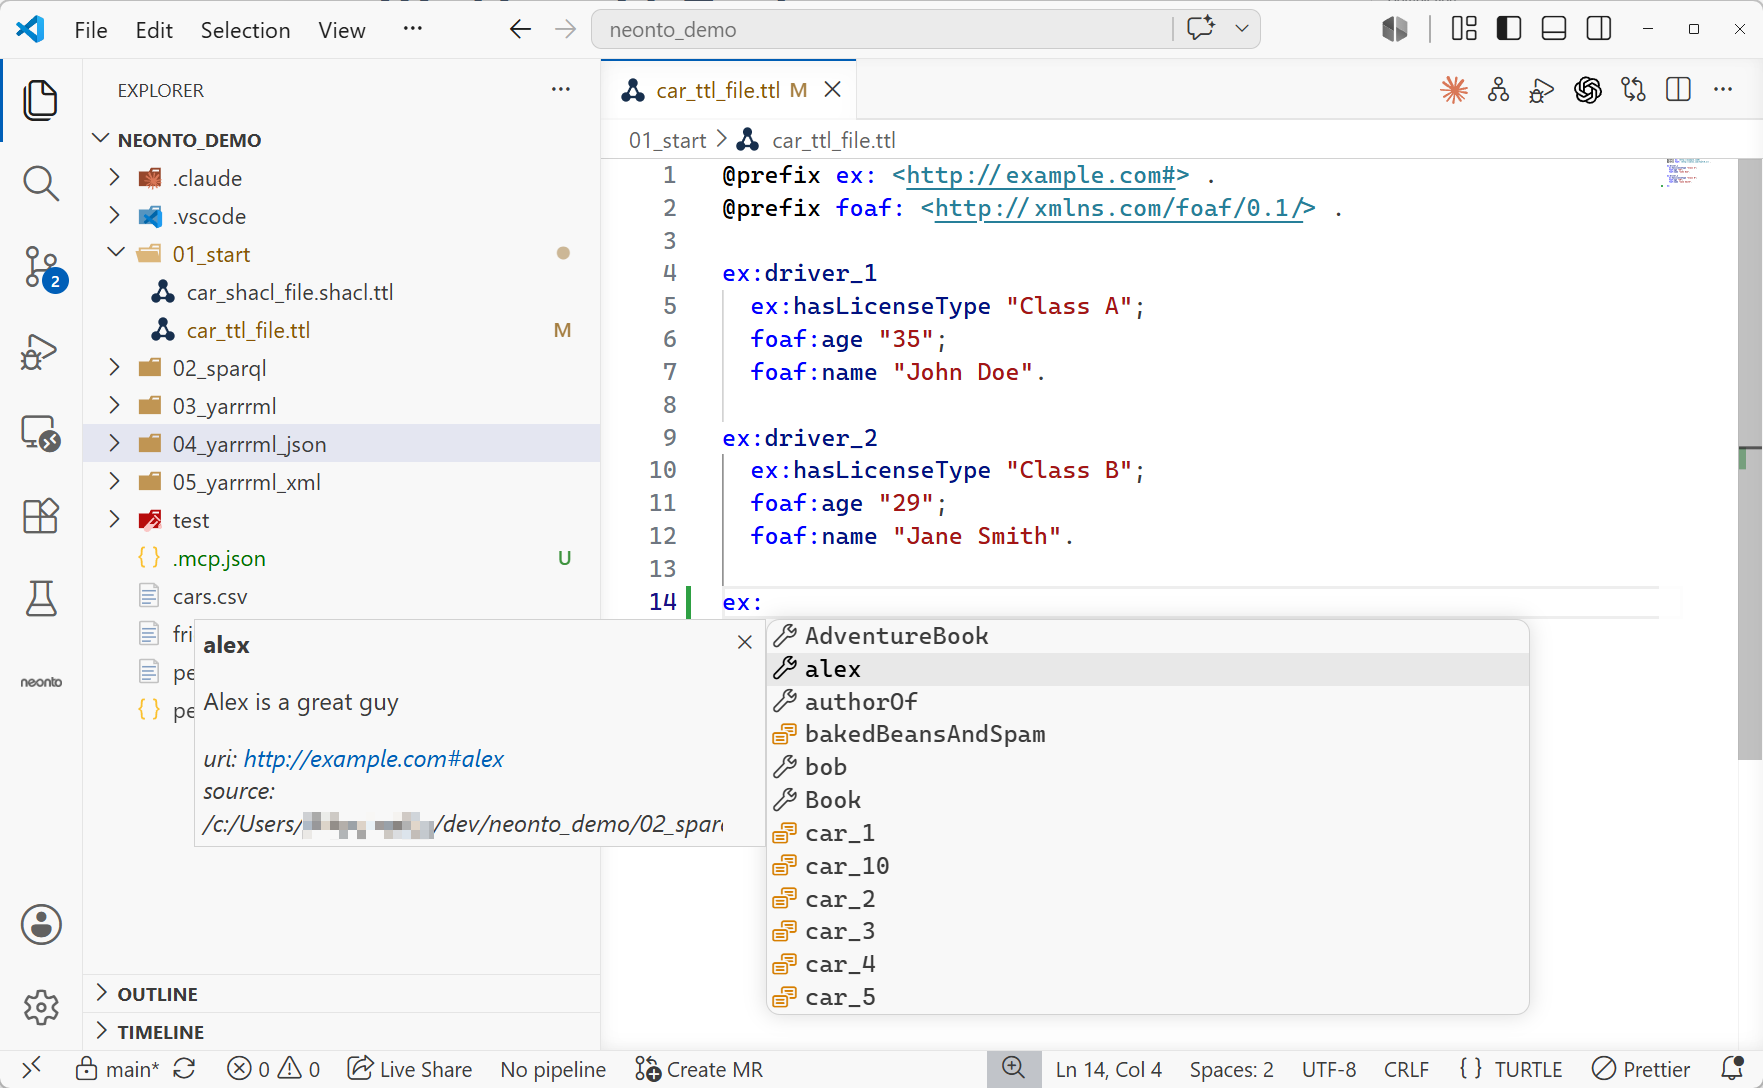This screenshot has width=1763, height=1088.
Task: Open the Manage settings gear
Action: coord(41,1008)
